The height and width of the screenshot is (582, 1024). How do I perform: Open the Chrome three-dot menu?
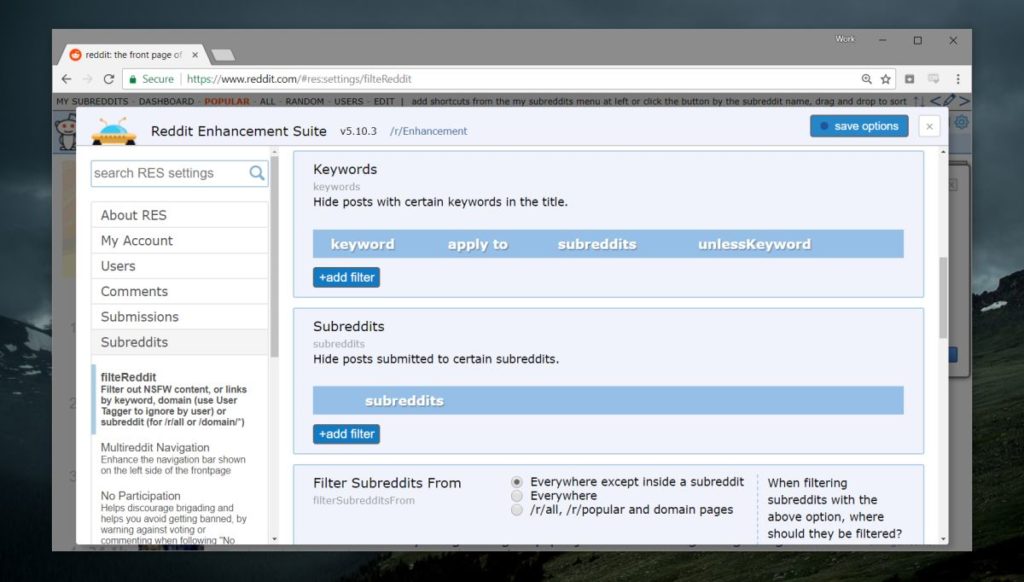coord(958,79)
